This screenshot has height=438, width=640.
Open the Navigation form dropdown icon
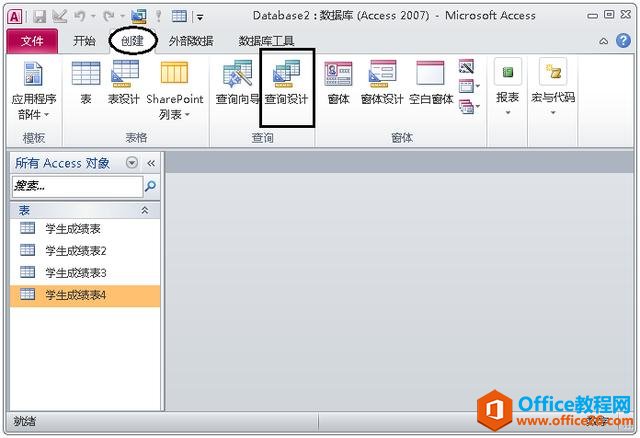[x=469, y=86]
